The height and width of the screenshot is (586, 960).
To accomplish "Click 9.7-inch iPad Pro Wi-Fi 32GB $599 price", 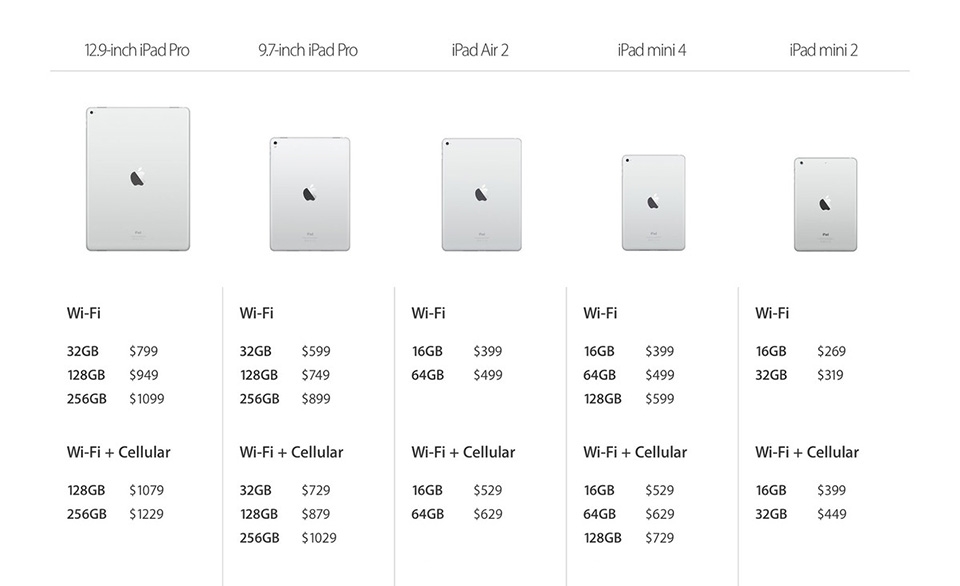I will click(x=315, y=351).
